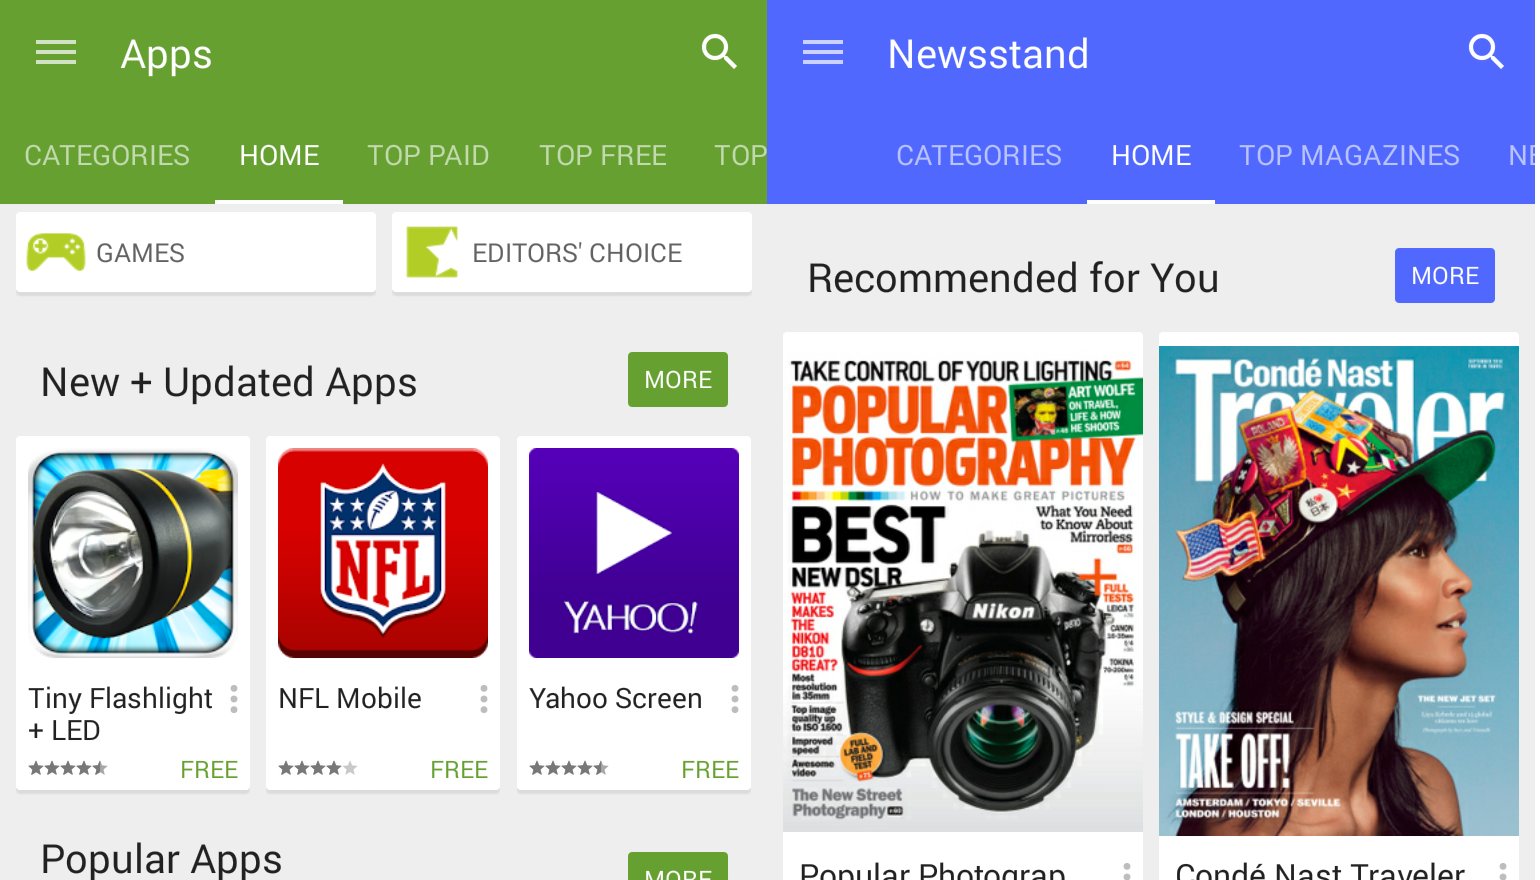Tap the search icon in Newsstand header
This screenshot has width=1540, height=880.
click(1486, 51)
